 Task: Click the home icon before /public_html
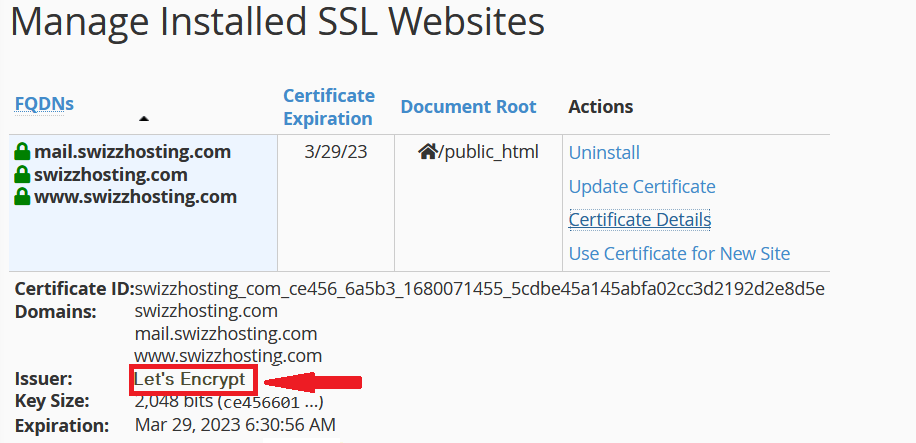pyautogui.click(x=428, y=152)
